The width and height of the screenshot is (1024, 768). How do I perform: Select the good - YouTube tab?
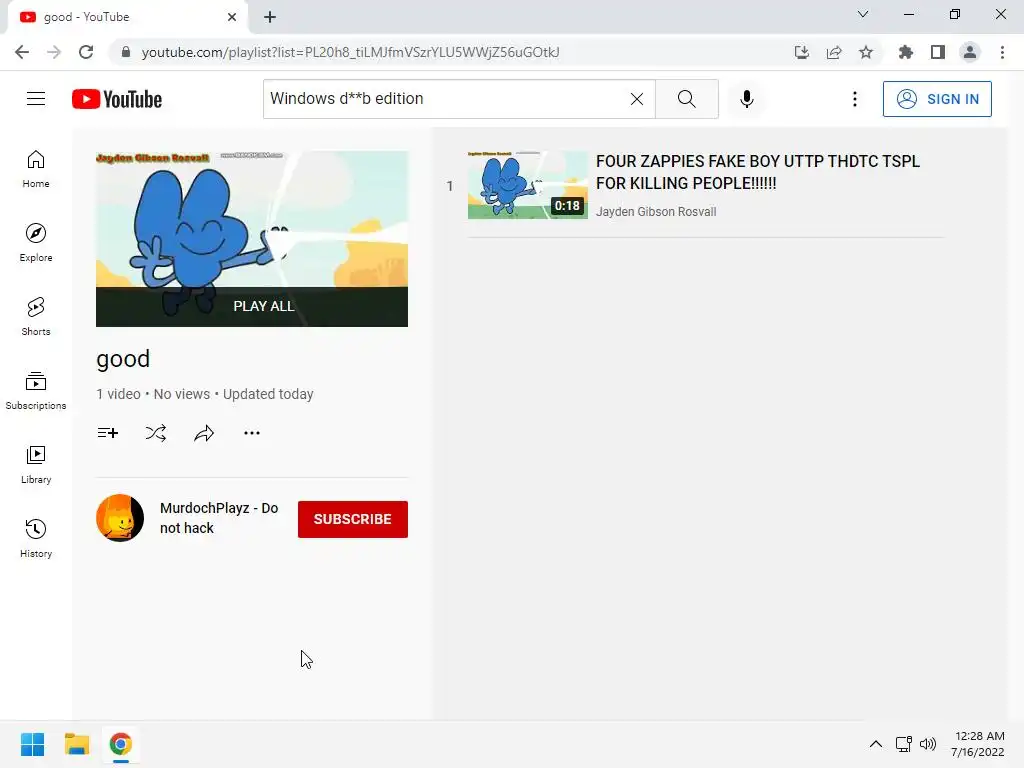click(127, 17)
